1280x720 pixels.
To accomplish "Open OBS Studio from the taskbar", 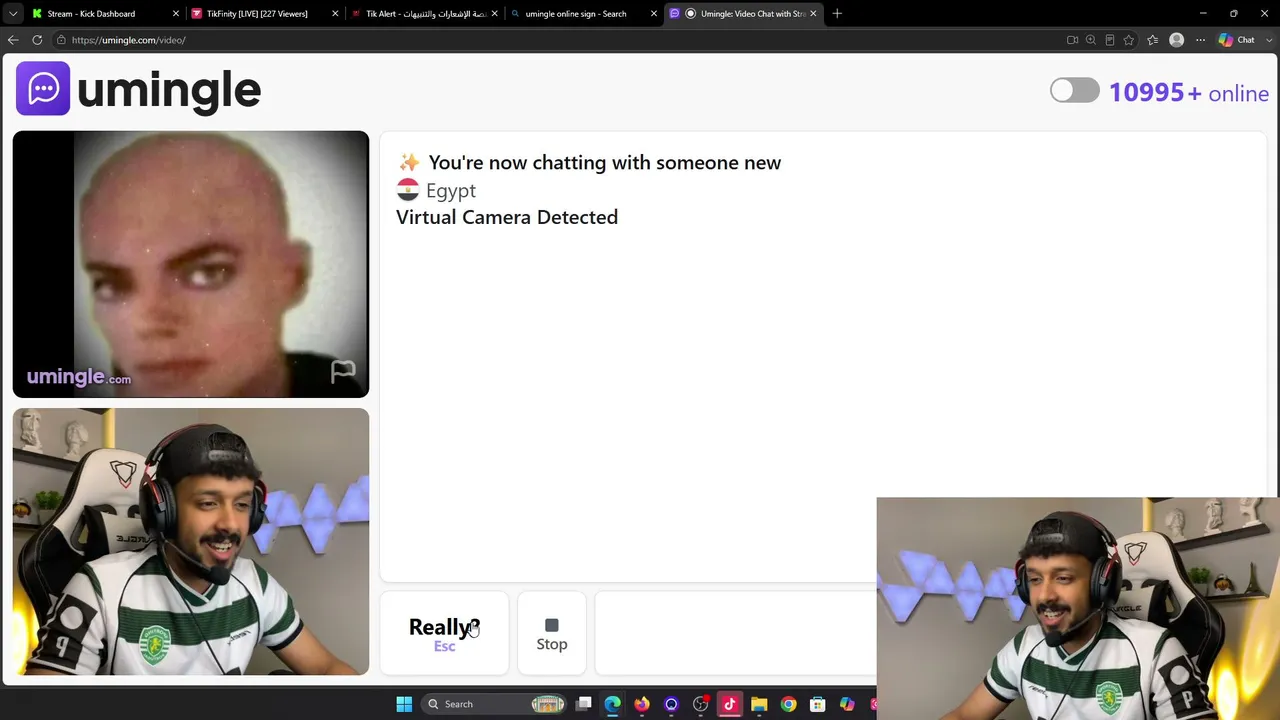I will pos(700,704).
